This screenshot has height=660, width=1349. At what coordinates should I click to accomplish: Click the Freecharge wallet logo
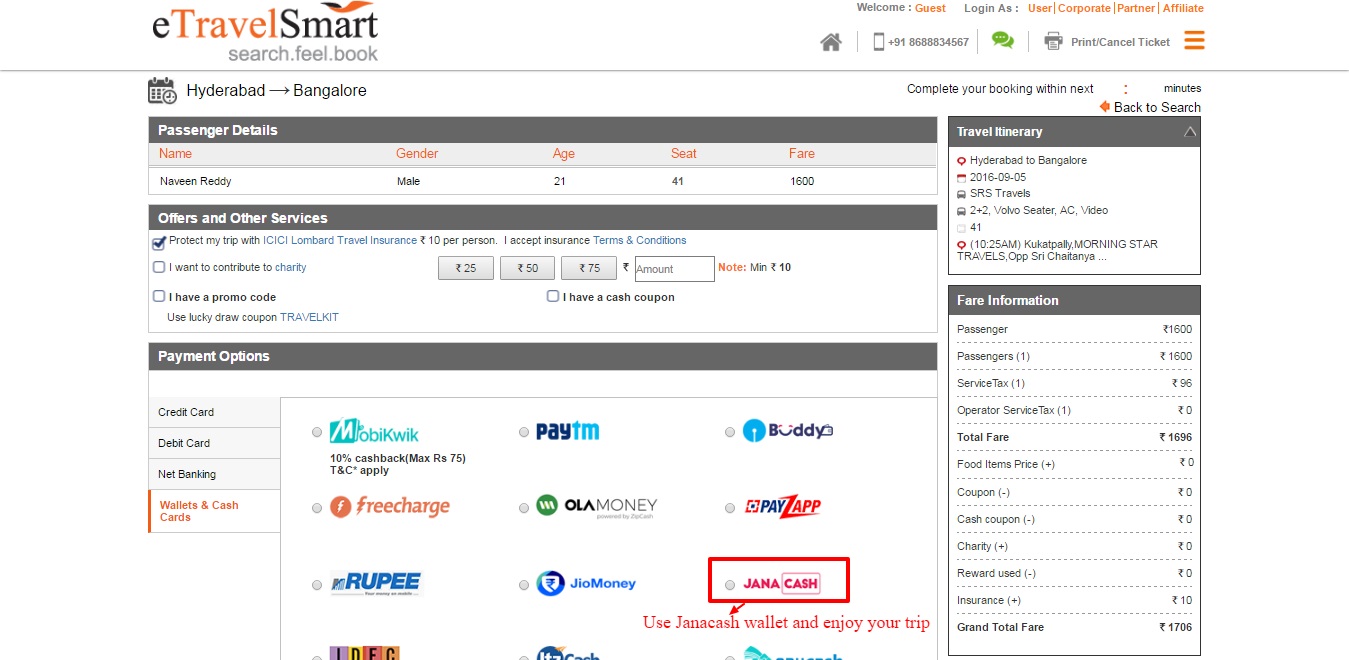click(390, 507)
